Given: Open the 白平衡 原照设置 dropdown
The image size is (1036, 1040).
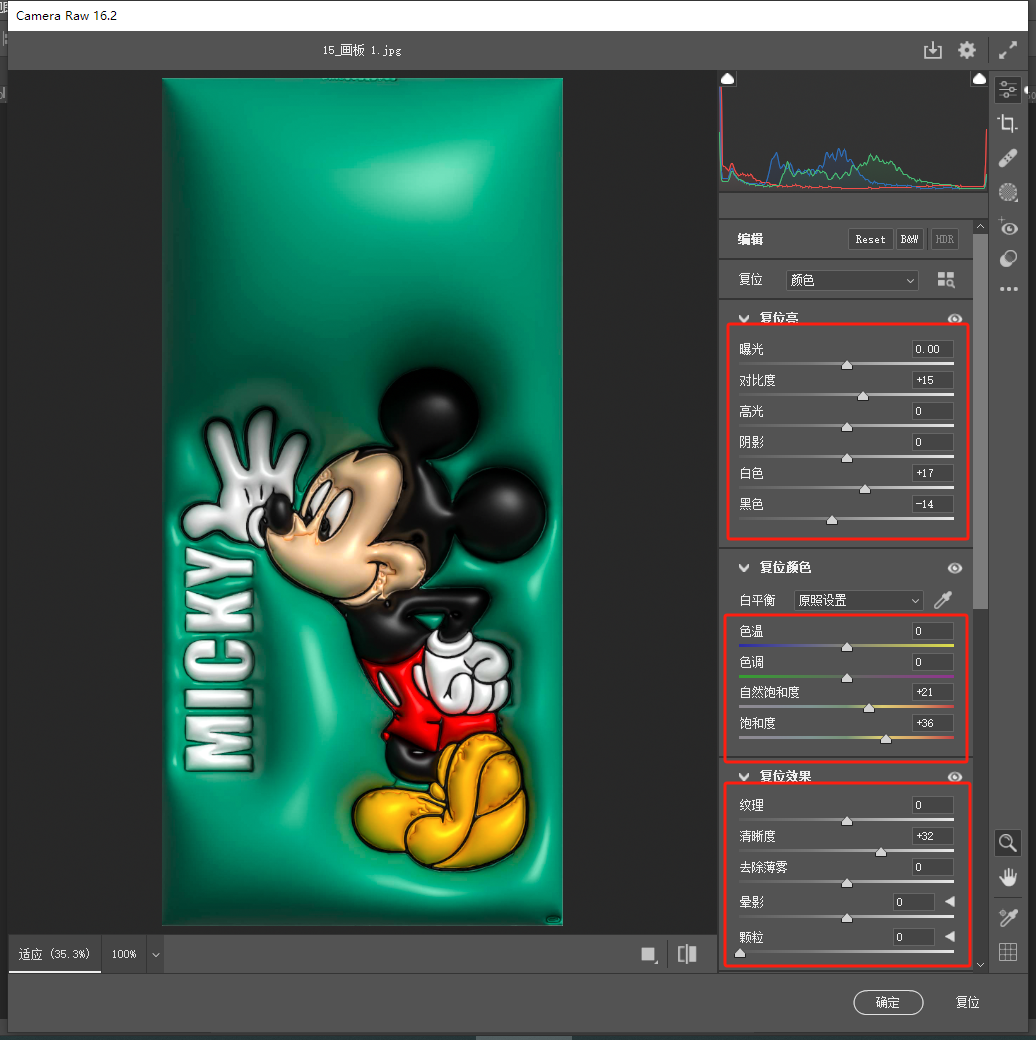Looking at the screenshot, I should point(858,600).
